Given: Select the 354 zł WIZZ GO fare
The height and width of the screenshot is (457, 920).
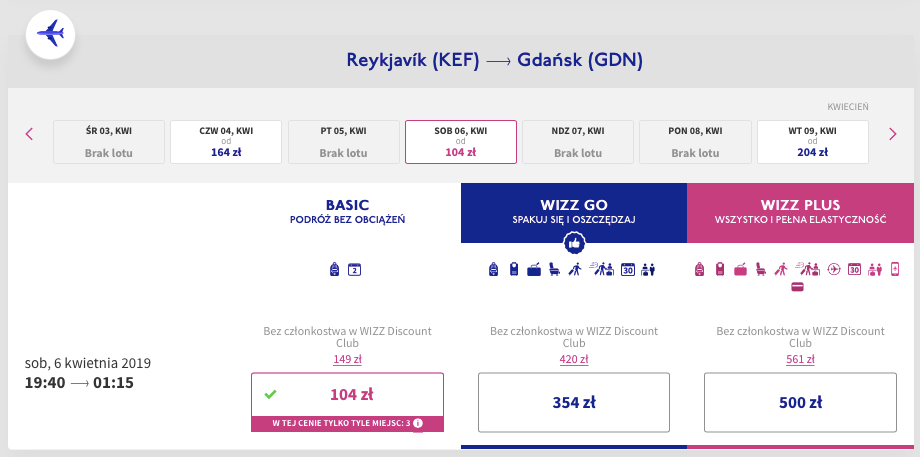Looking at the screenshot, I should click(574, 402).
